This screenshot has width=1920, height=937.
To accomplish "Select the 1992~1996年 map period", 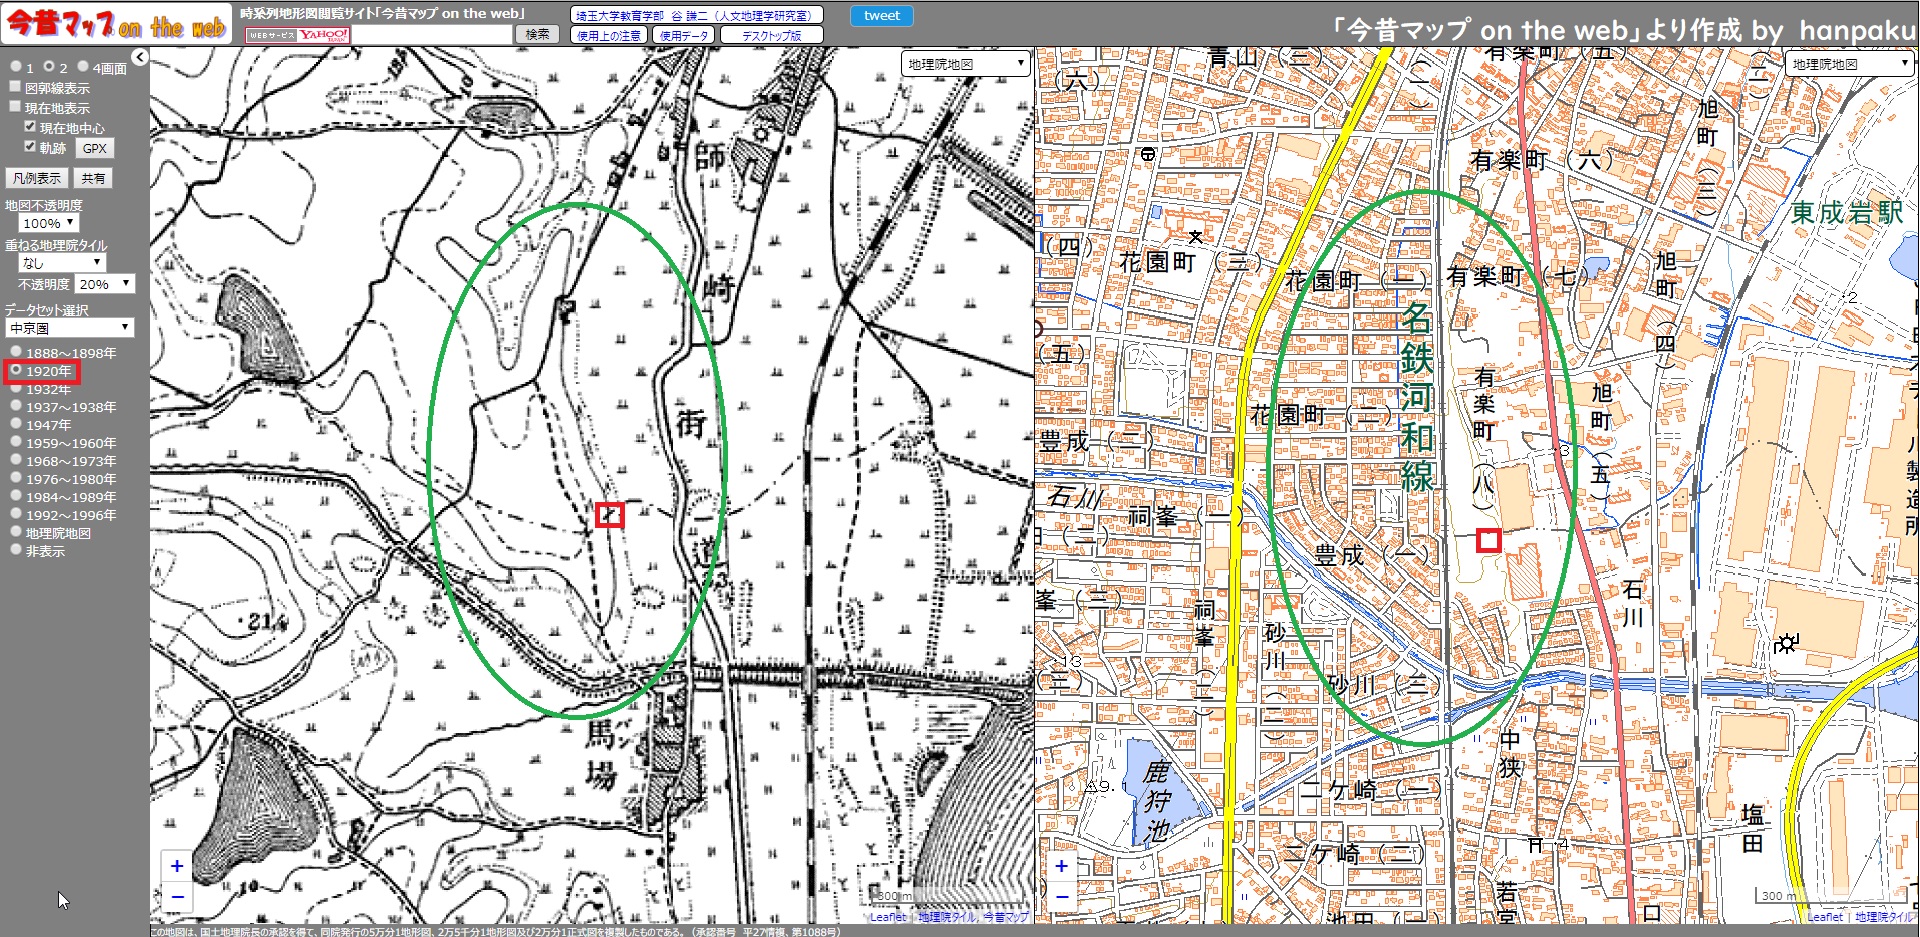I will pyautogui.click(x=16, y=514).
